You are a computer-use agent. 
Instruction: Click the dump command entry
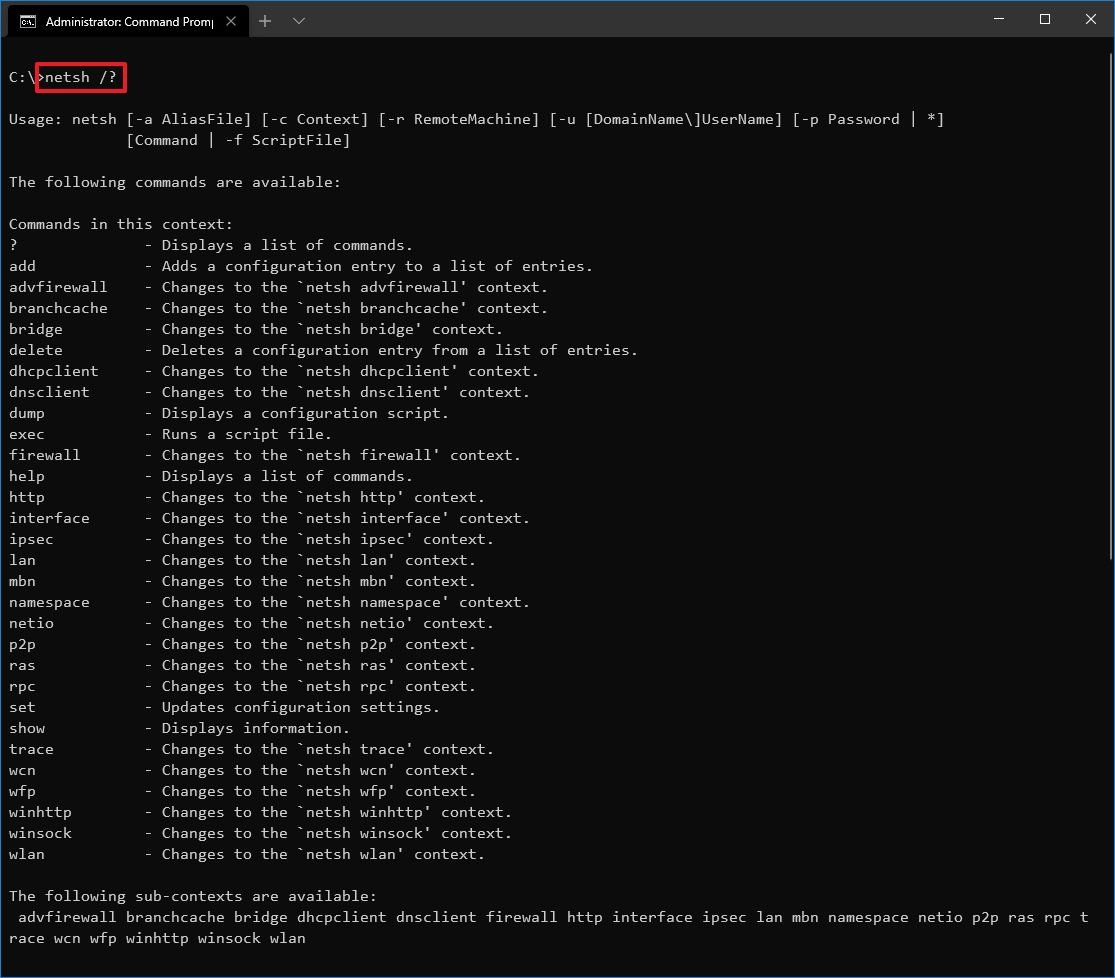26,412
